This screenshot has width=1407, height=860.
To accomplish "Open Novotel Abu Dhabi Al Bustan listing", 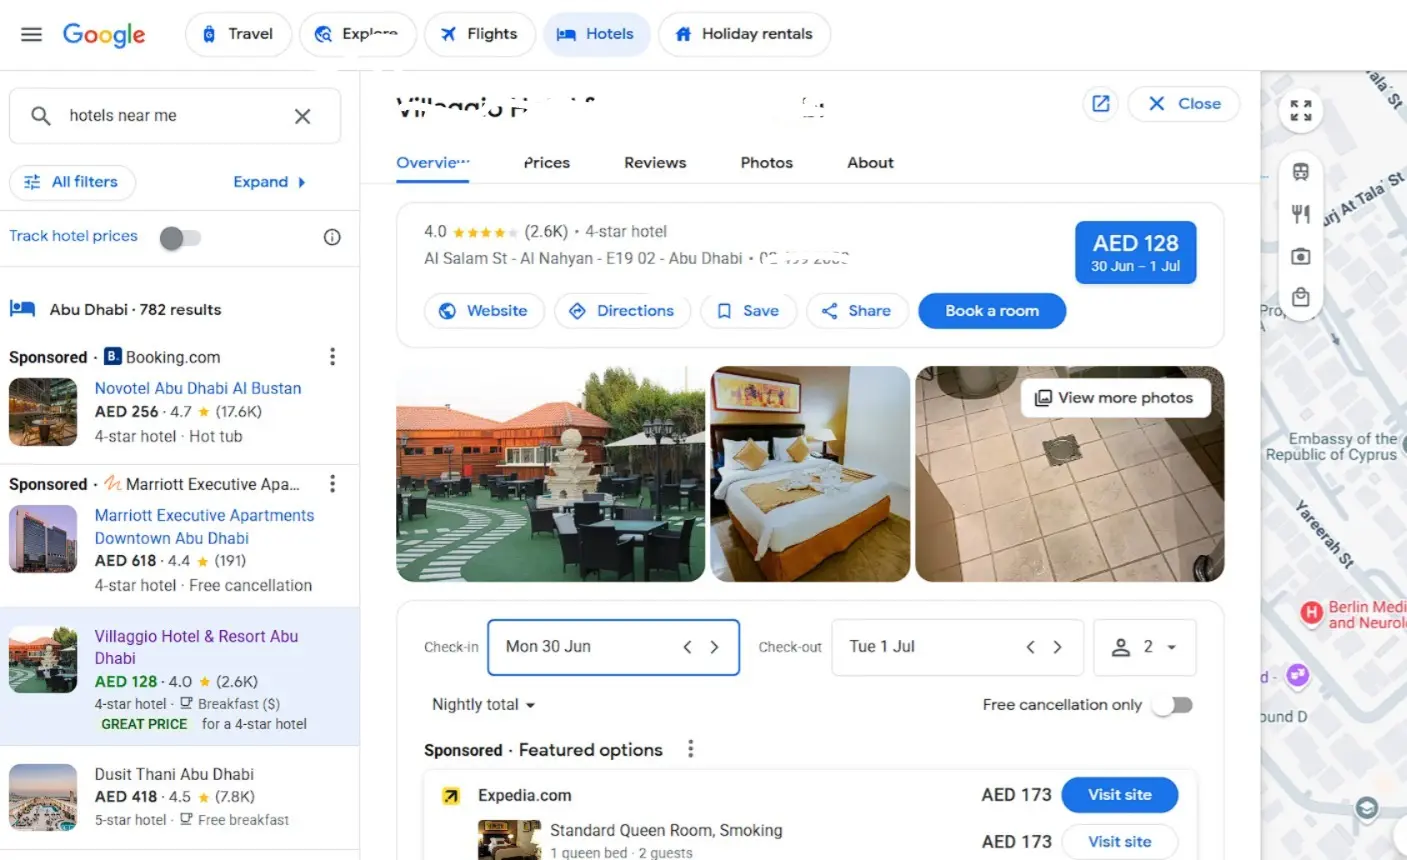I will pyautogui.click(x=198, y=388).
